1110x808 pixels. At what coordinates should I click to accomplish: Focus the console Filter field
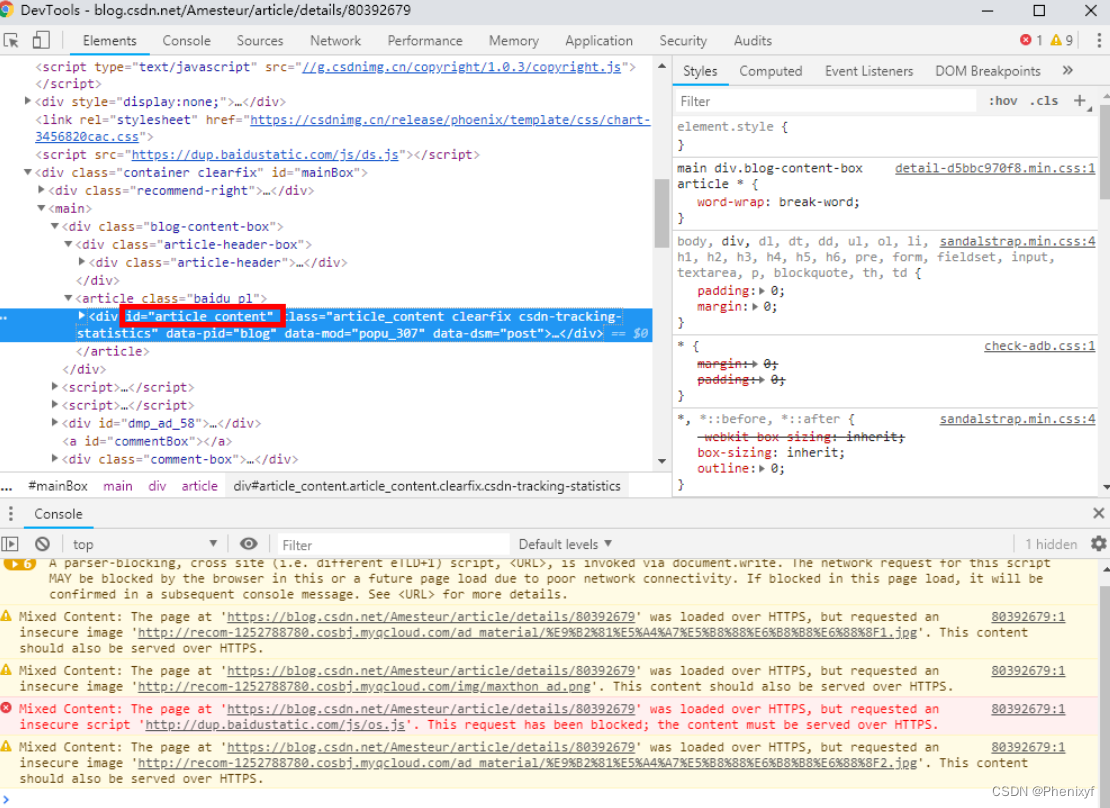393,545
